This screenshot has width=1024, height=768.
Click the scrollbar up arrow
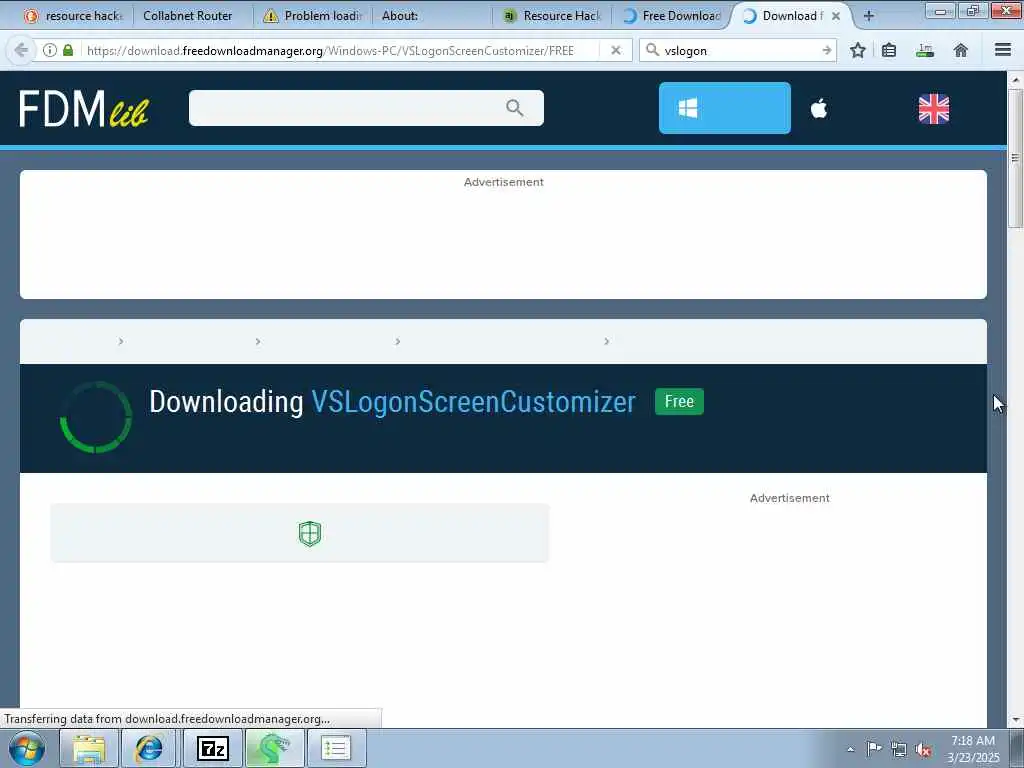click(1015, 80)
